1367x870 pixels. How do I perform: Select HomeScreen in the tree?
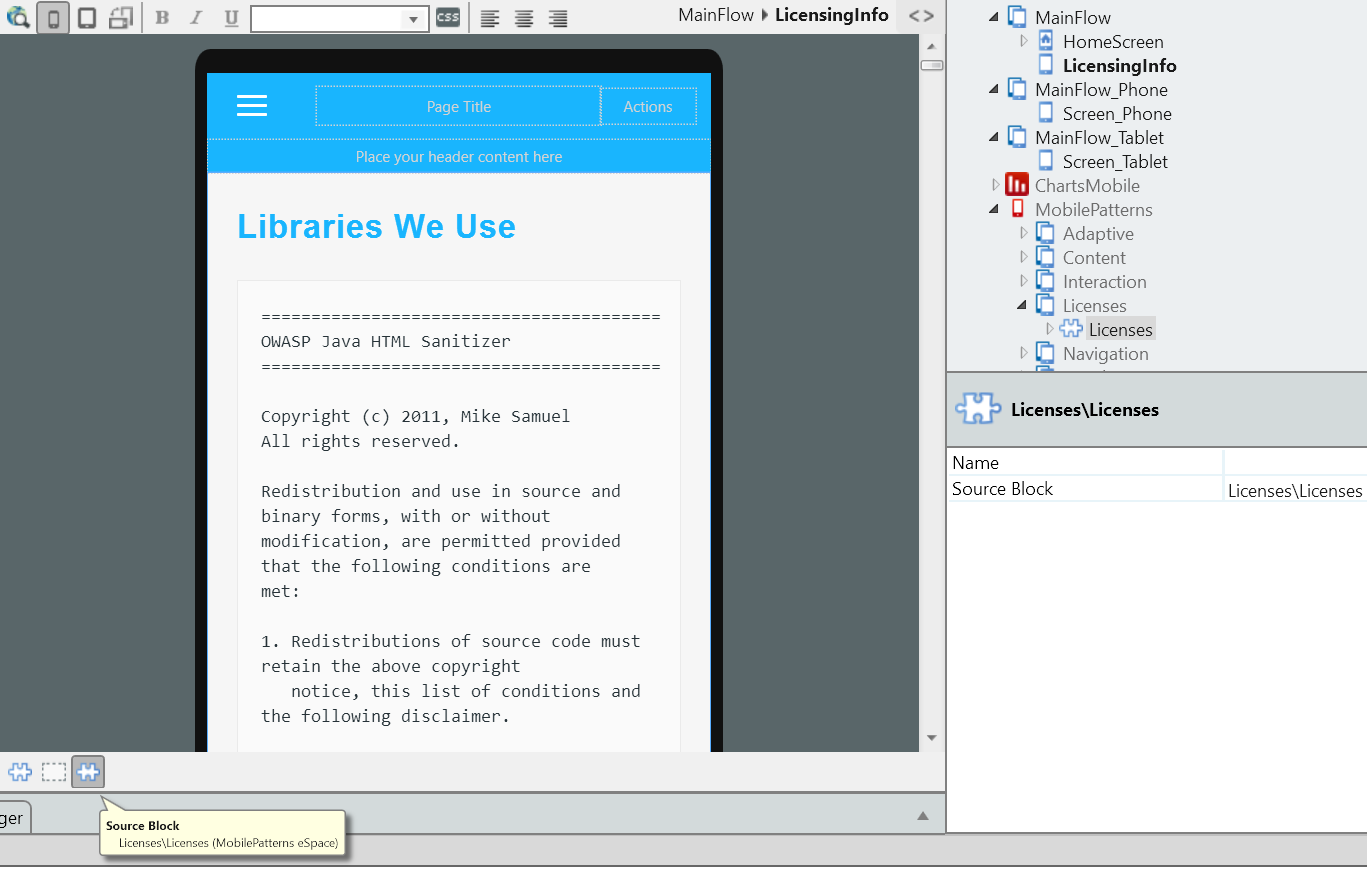1113,42
